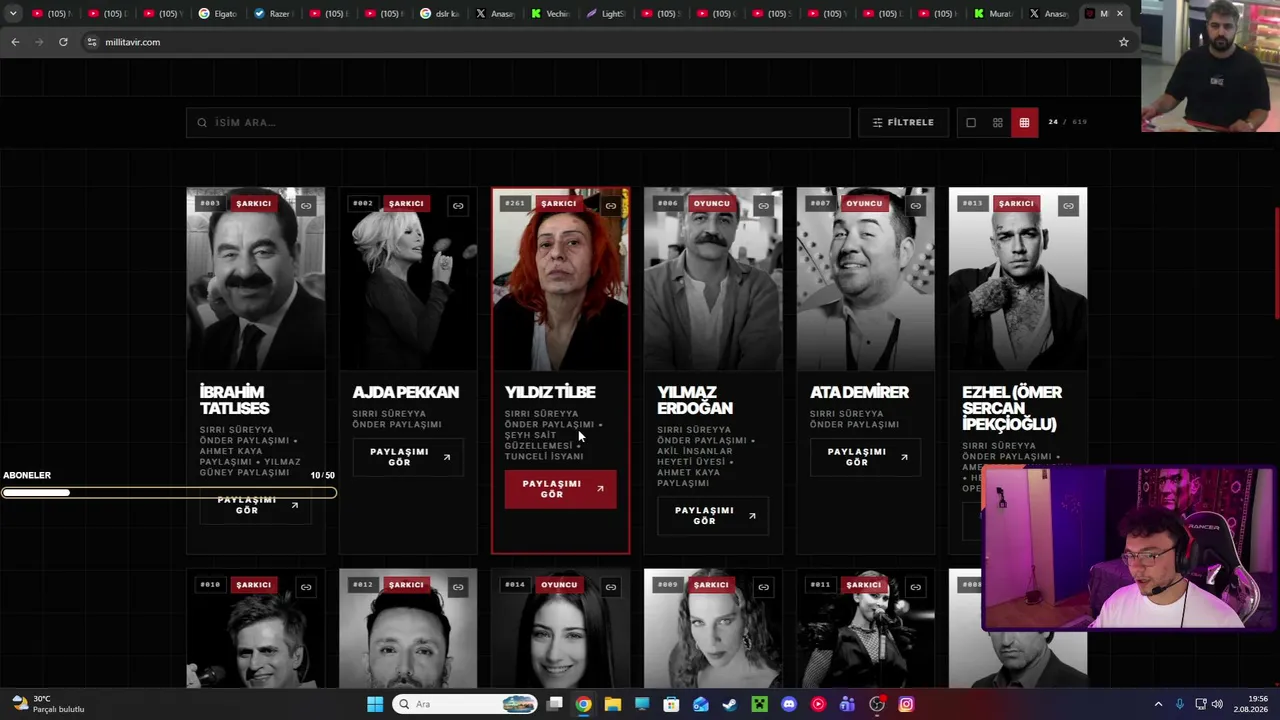Screen dimensions: 1280x720
Task: Switch to the Vechin browser tab
Action: point(551,14)
